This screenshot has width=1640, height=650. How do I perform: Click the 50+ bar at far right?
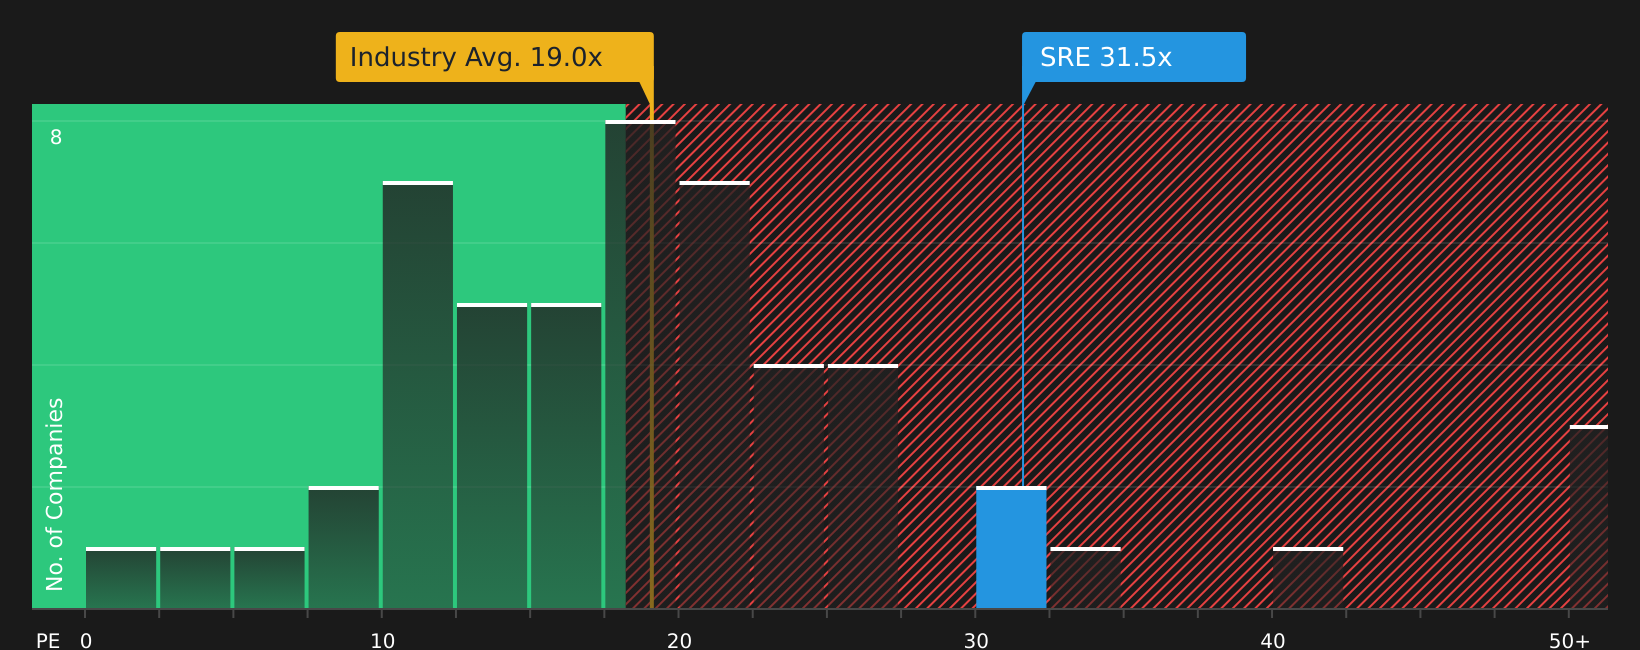pos(1589,517)
